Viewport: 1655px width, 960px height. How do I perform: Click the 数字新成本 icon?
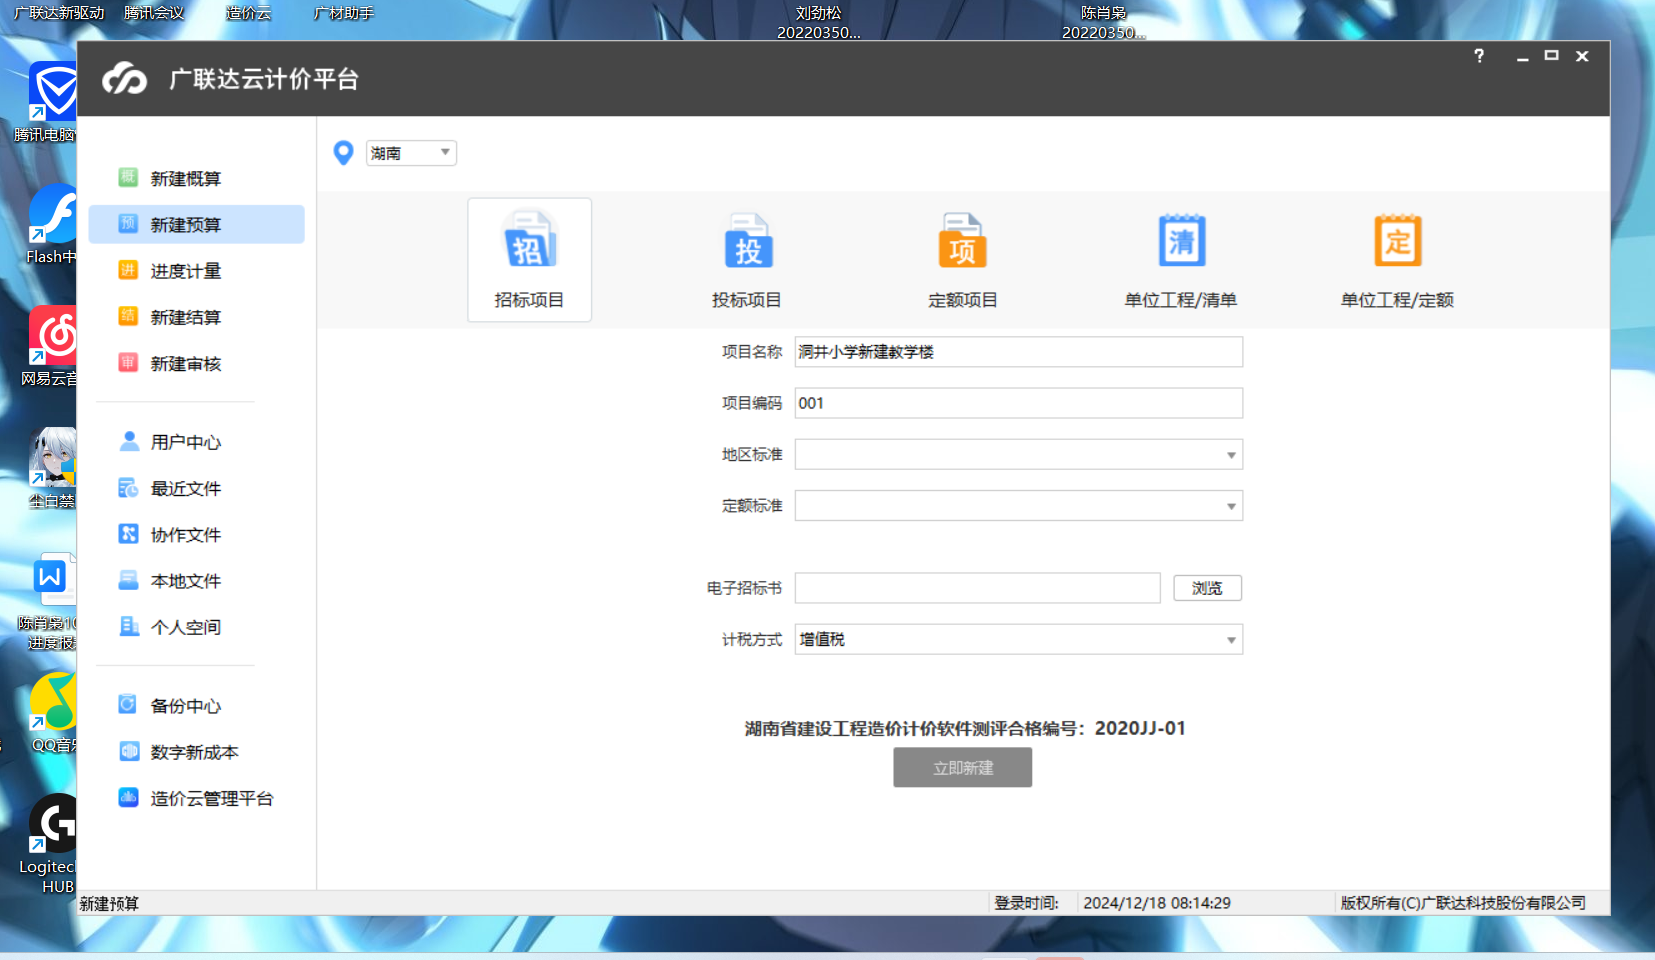click(128, 751)
